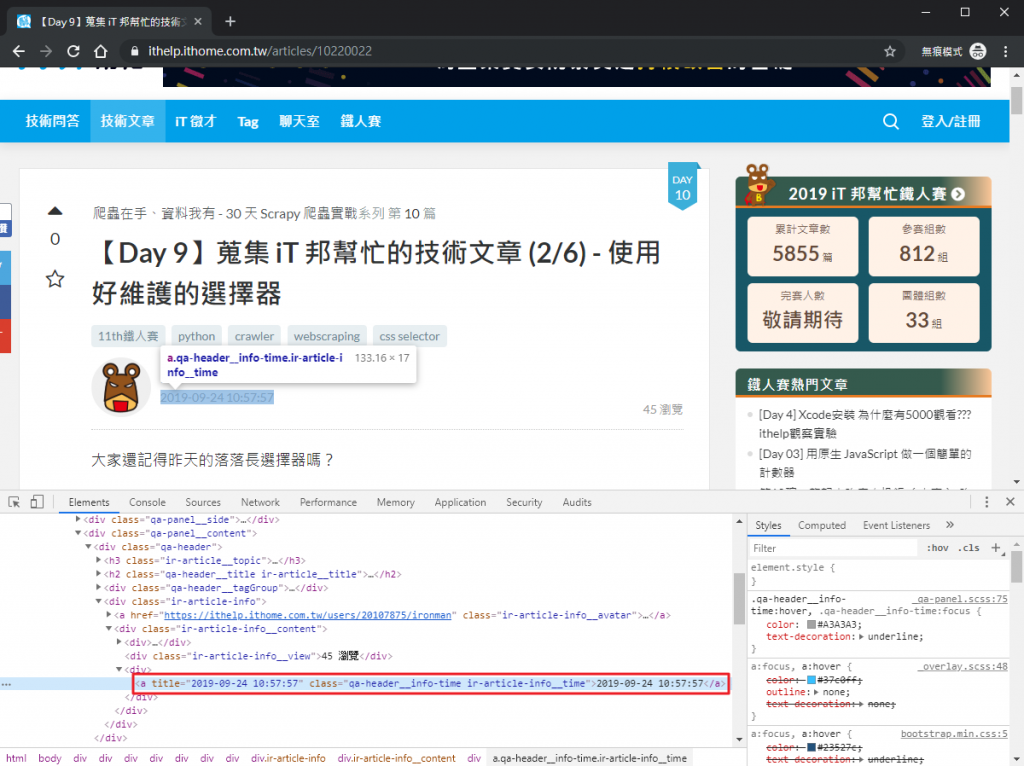Open the IT 徵才 navigation item
This screenshot has width=1024, height=766.
[195, 121]
